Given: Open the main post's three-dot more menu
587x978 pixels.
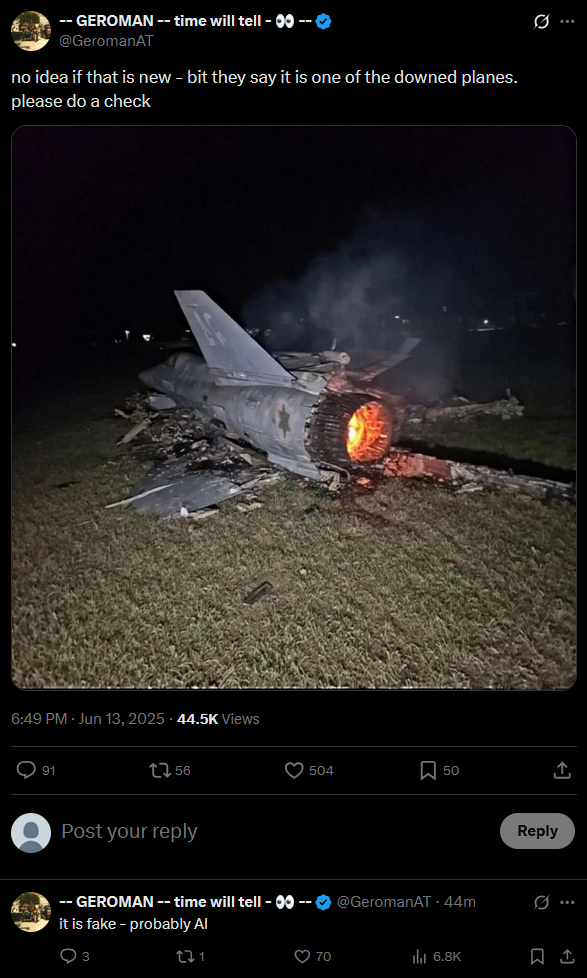Looking at the screenshot, I should coord(566,22).
